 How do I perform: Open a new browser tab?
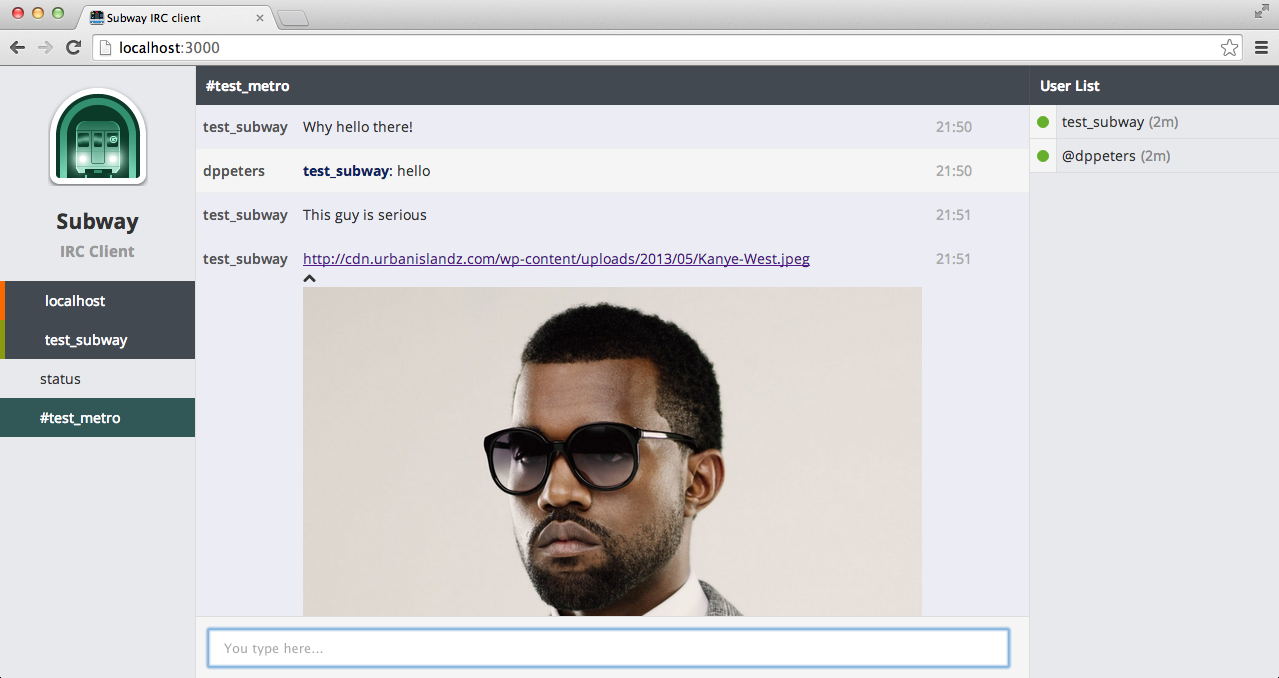tap(293, 18)
